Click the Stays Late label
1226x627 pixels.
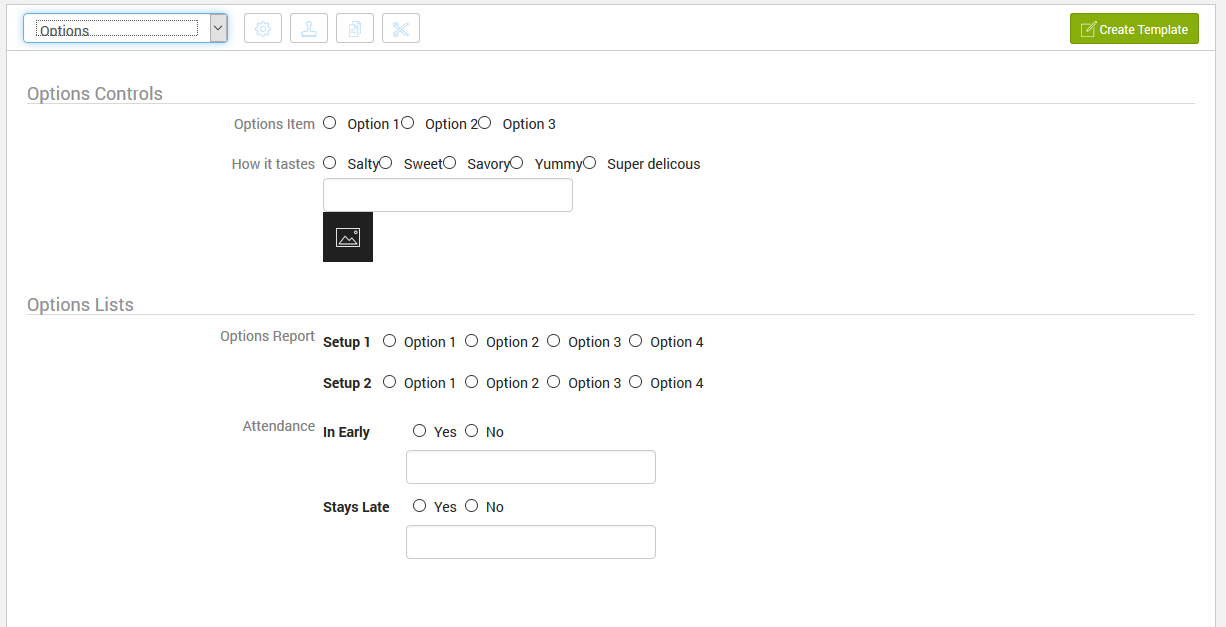356,507
